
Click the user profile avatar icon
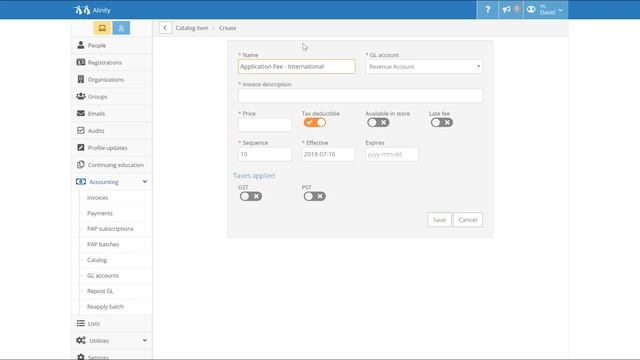point(531,9)
